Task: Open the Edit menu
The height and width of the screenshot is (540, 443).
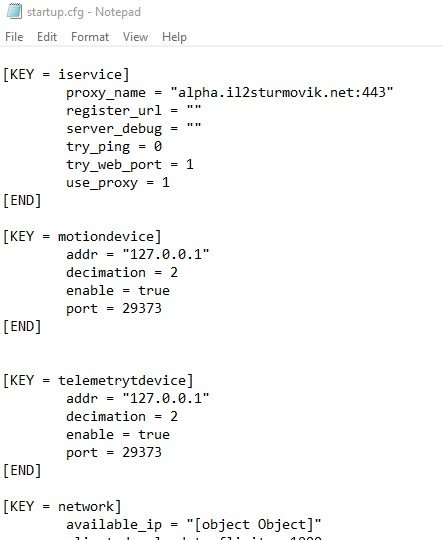Action: pyautogui.click(x=47, y=37)
